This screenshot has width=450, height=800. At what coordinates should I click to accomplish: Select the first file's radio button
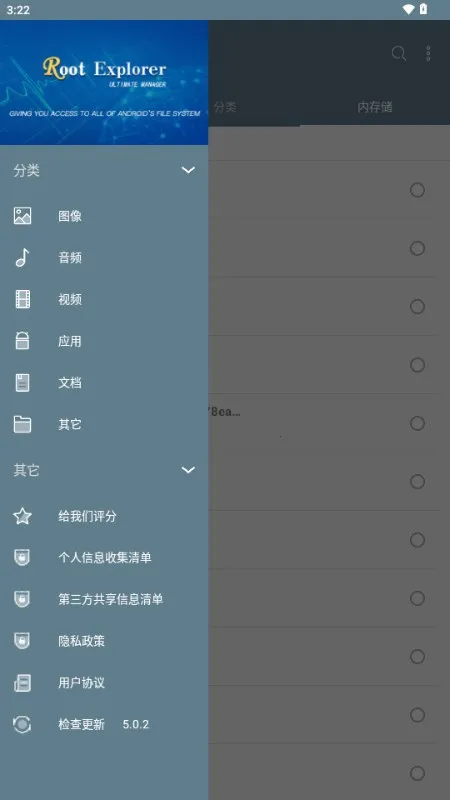[x=417, y=190]
